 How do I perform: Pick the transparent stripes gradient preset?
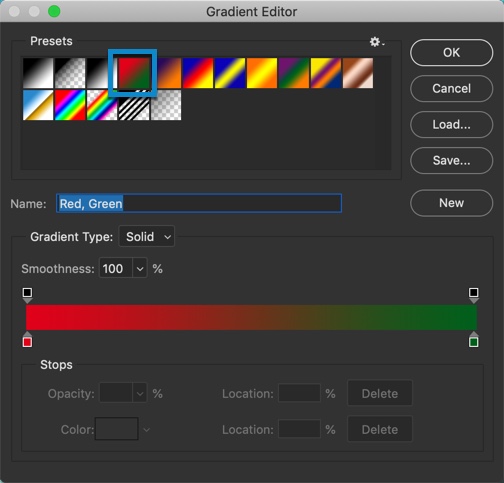(134, 105)
